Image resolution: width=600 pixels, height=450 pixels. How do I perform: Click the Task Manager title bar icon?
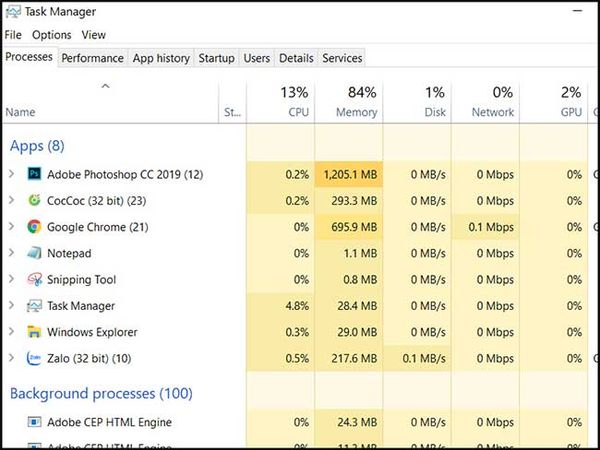pos(12,13)
